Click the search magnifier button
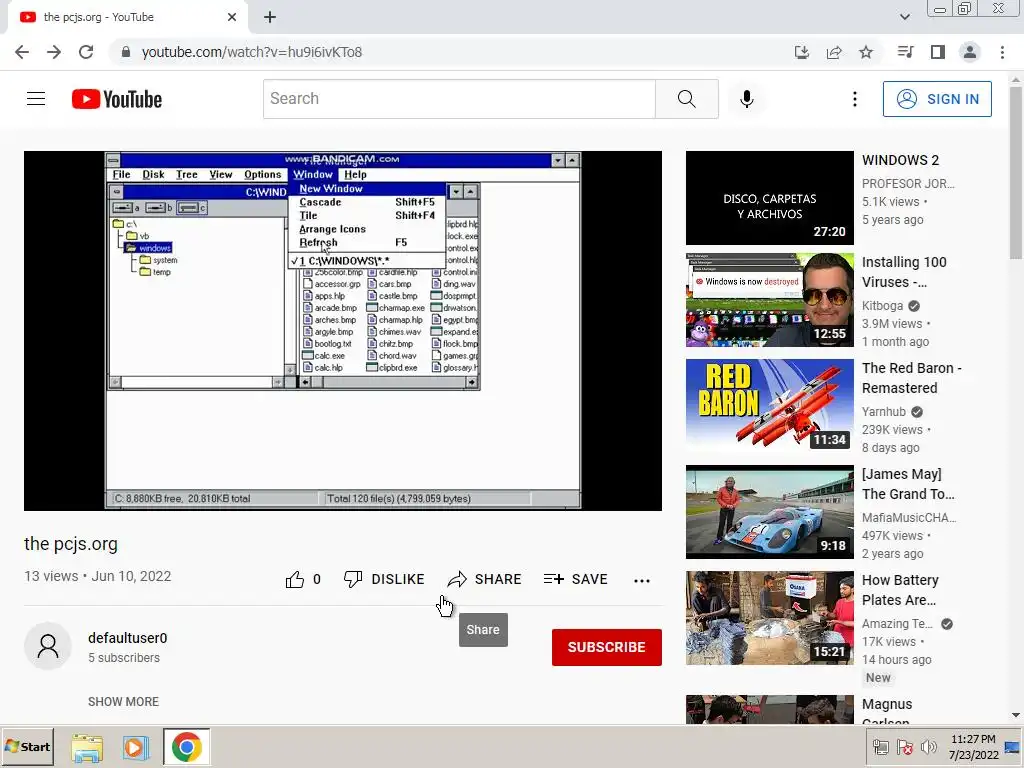This screenshot has height=768, width=1024. point(686,99)
